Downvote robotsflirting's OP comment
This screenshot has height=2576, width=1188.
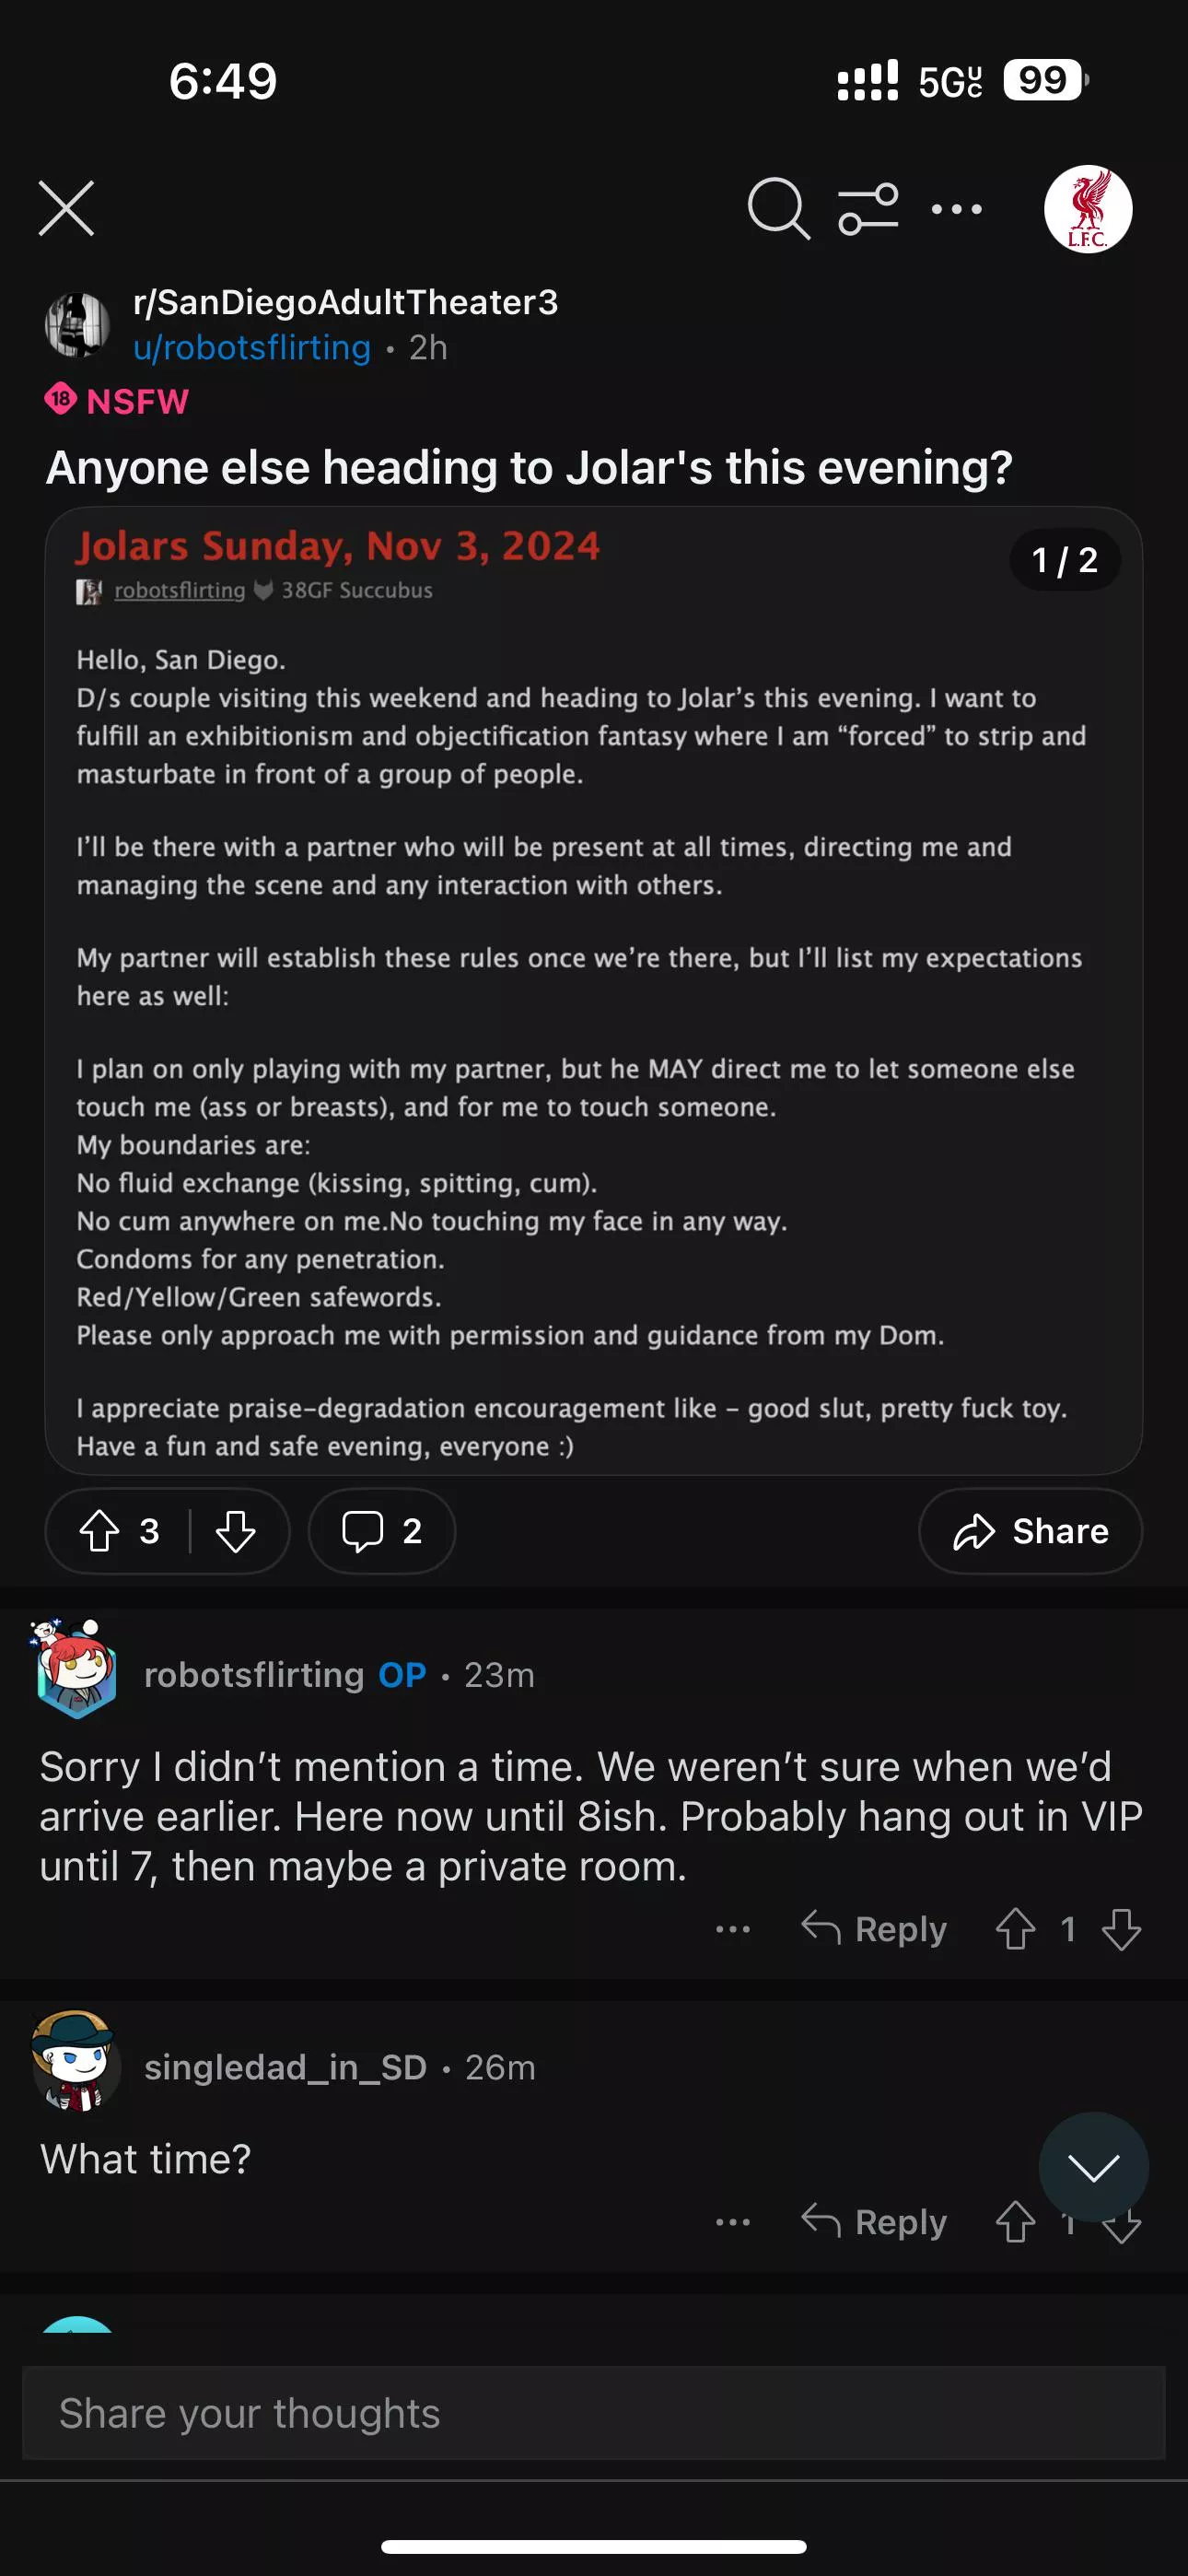point(1121,1928)
